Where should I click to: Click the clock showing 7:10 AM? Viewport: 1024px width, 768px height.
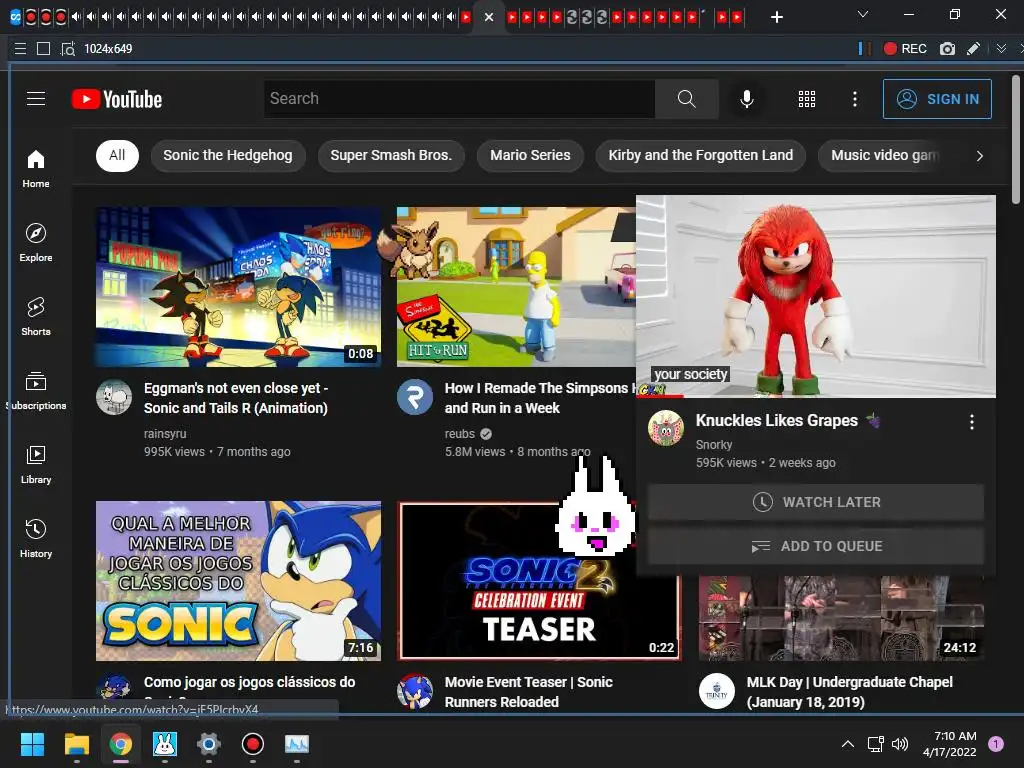point(950,744)
